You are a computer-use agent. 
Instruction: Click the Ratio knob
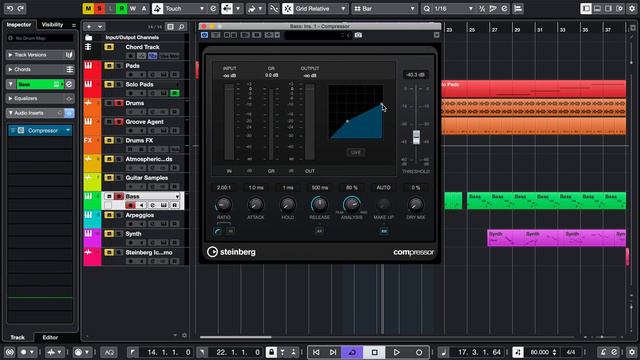[x=223, y=204]
